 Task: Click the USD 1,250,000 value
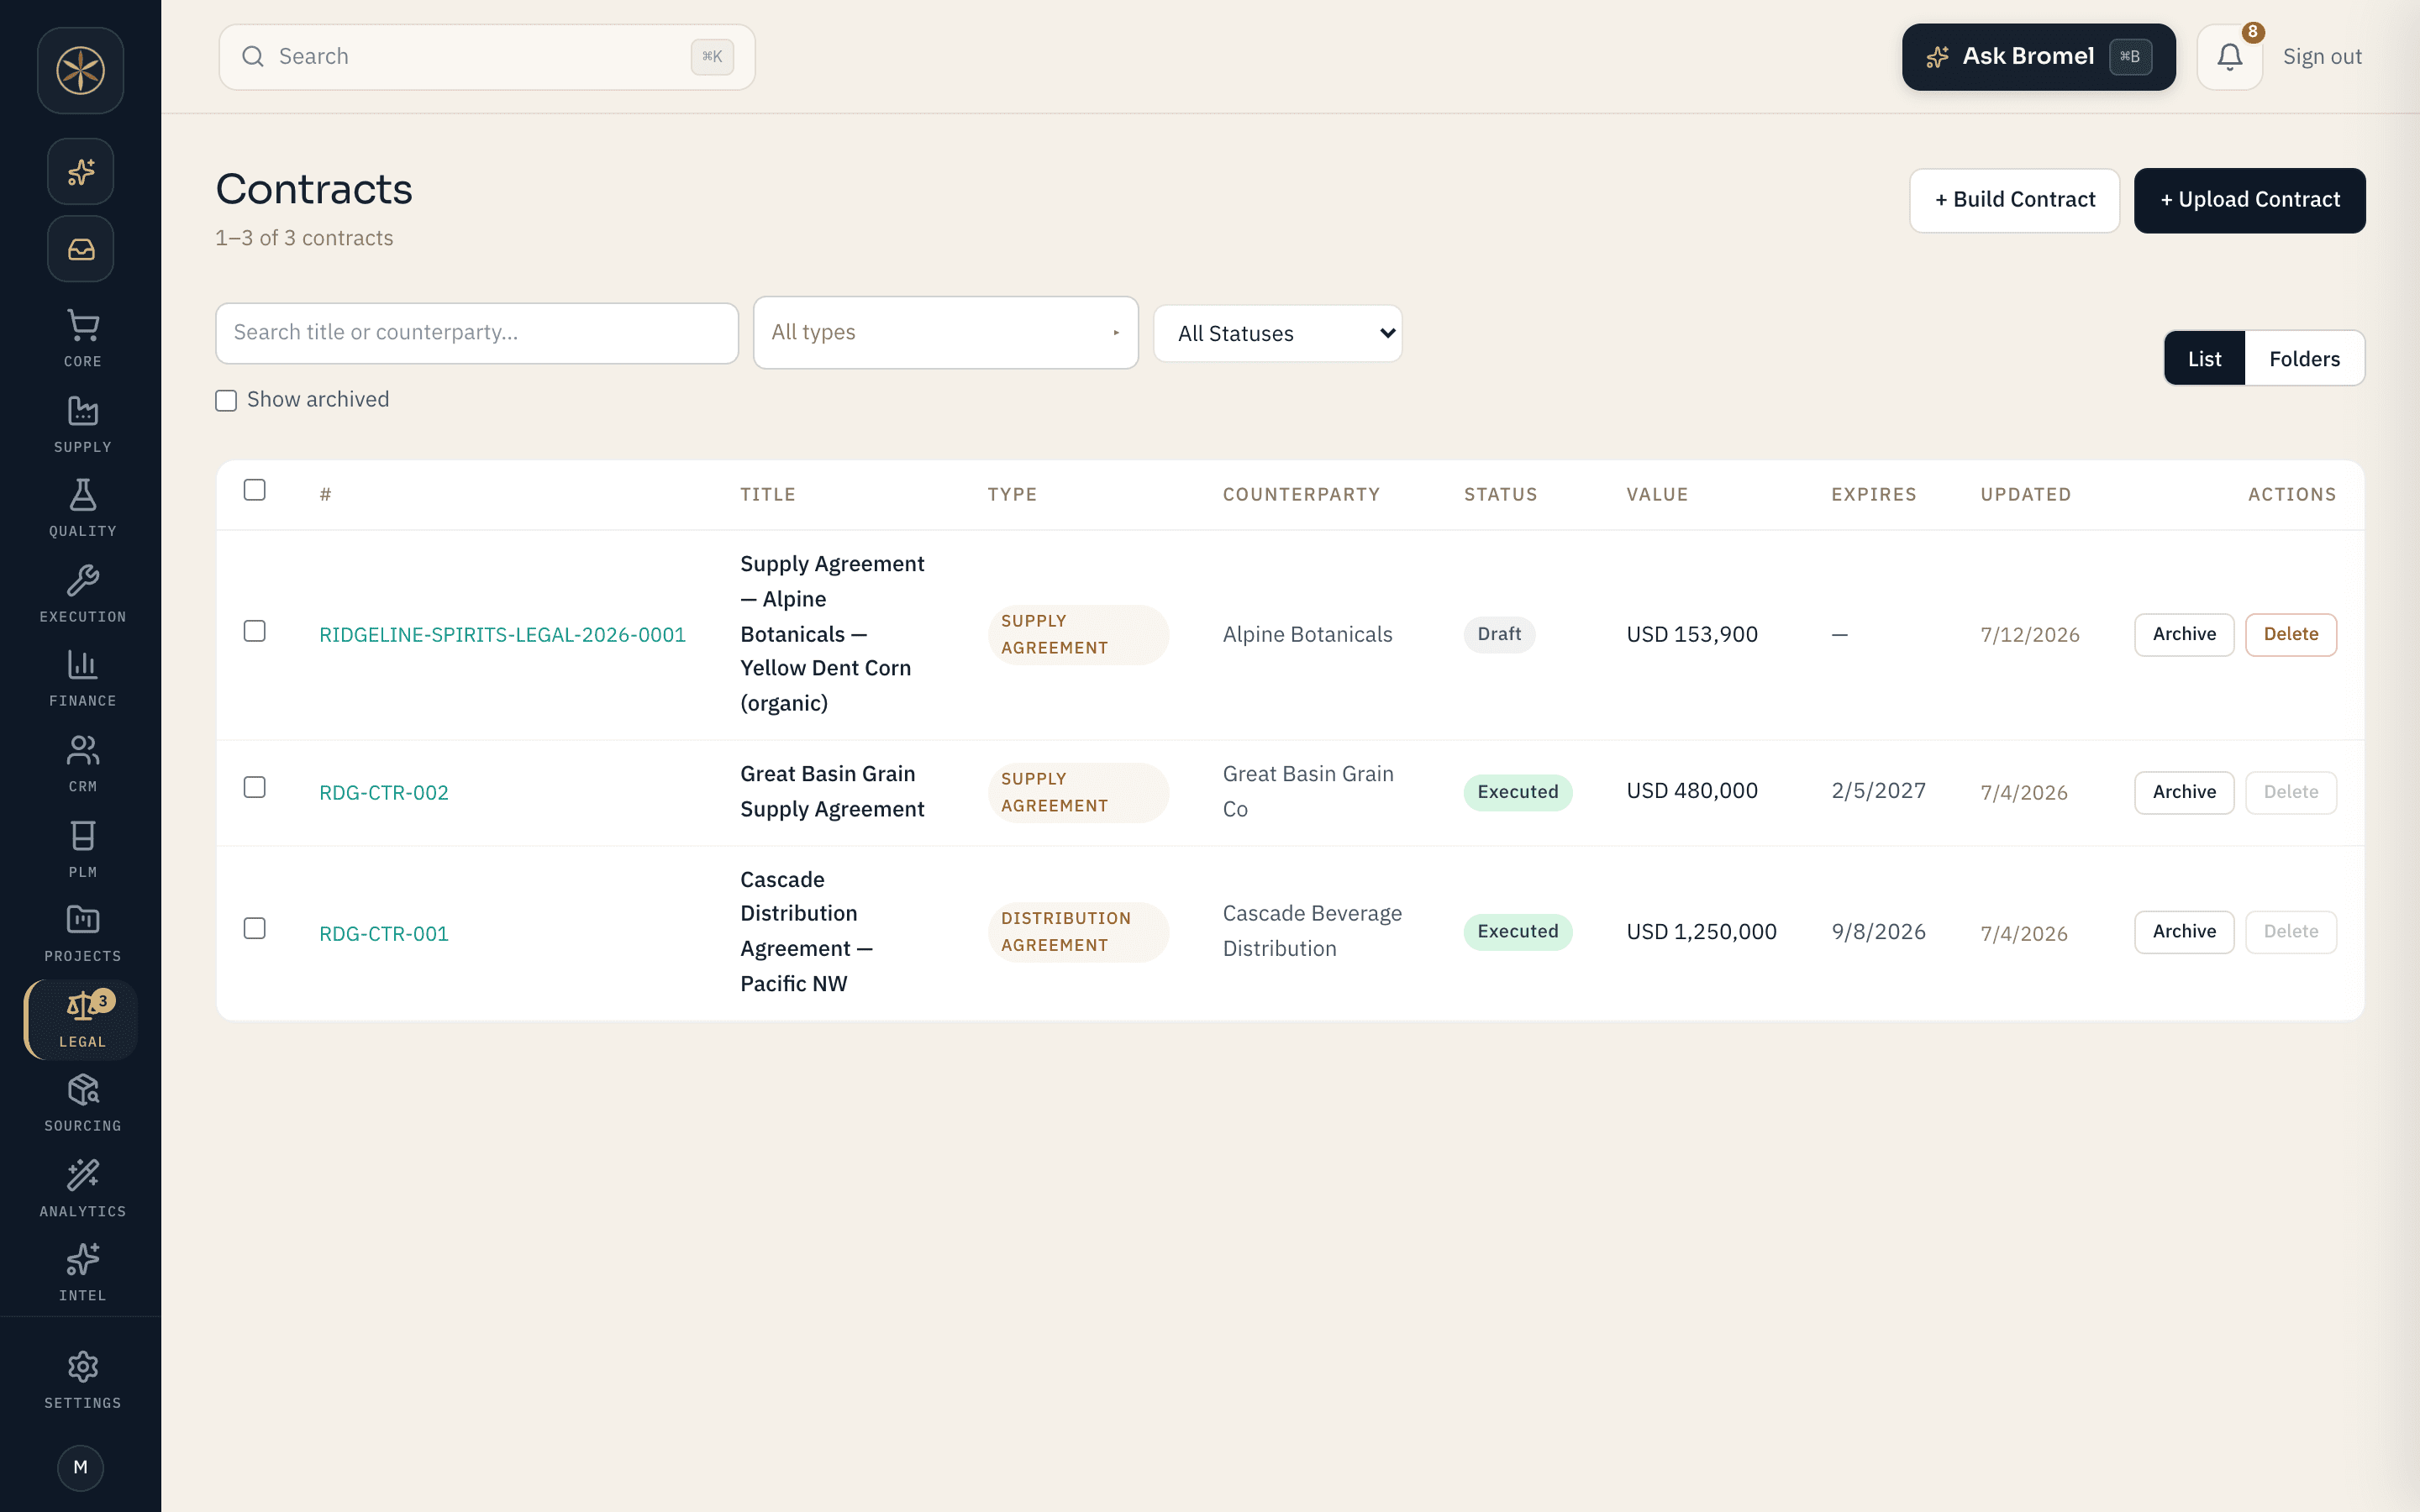[x=1701, y=932]
